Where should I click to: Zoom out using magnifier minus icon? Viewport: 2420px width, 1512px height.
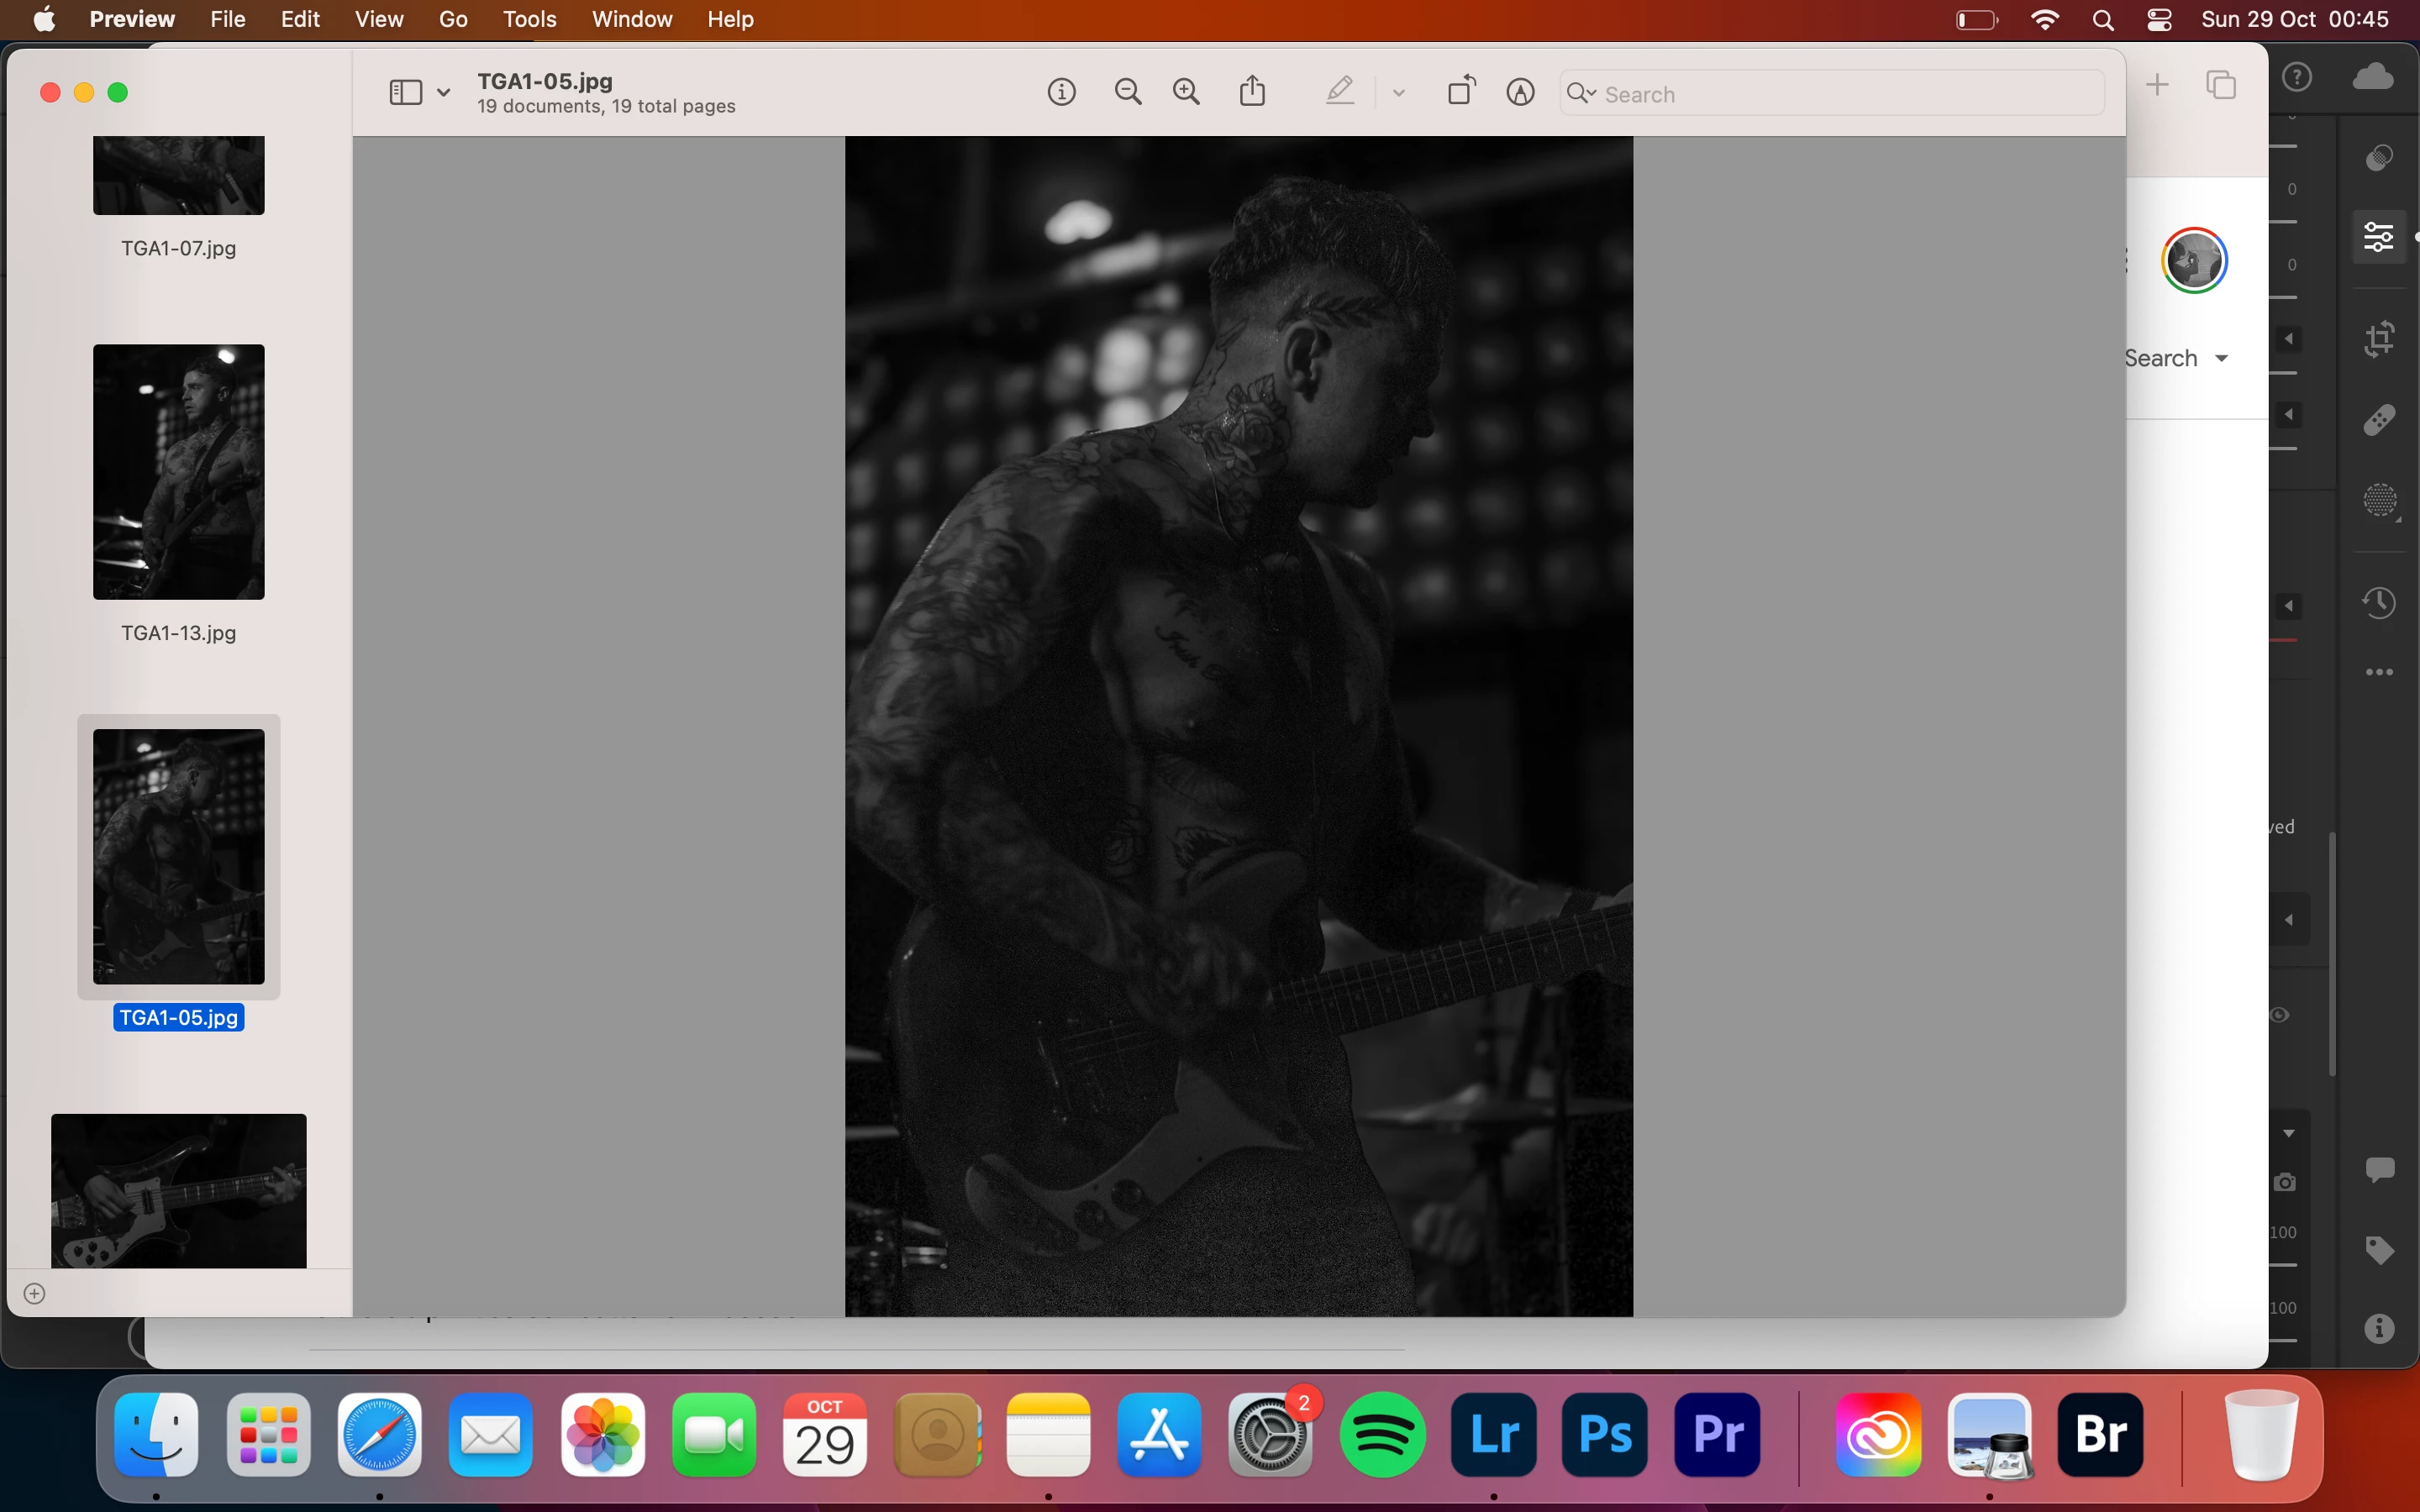point(1128,93)
